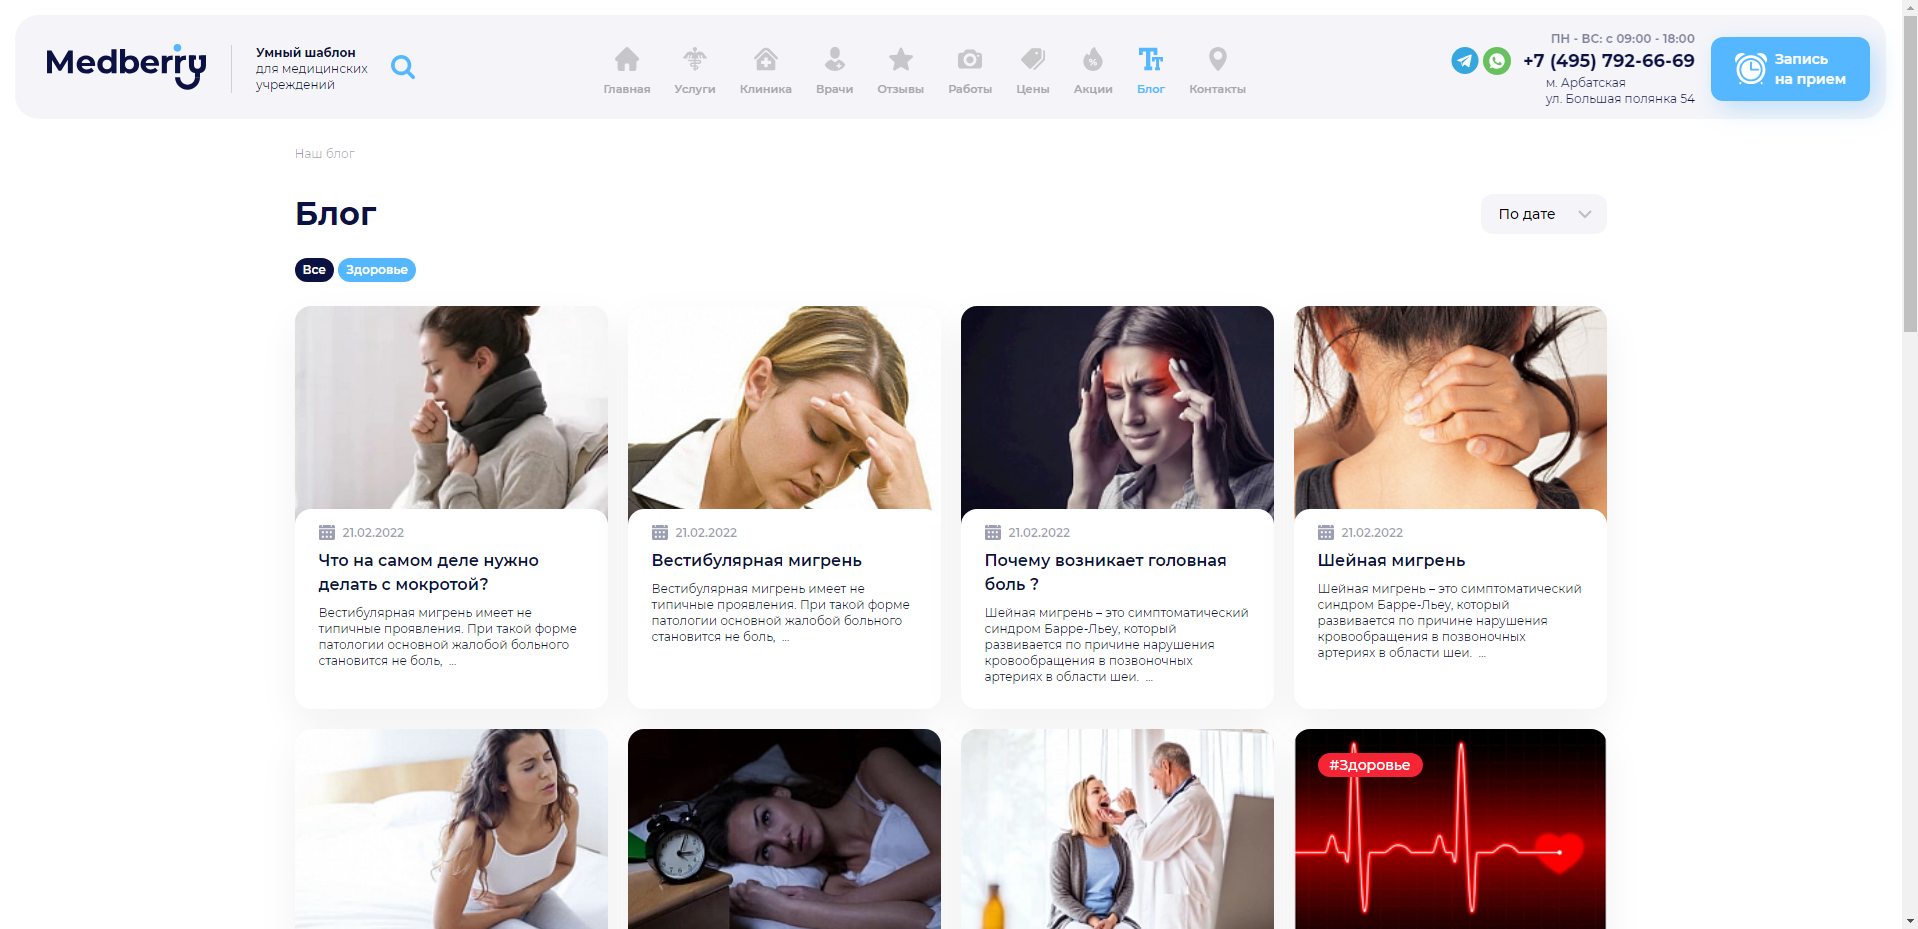1918x929 pixels.
Task: Open the Отзывы star icon
Action: 901,59
